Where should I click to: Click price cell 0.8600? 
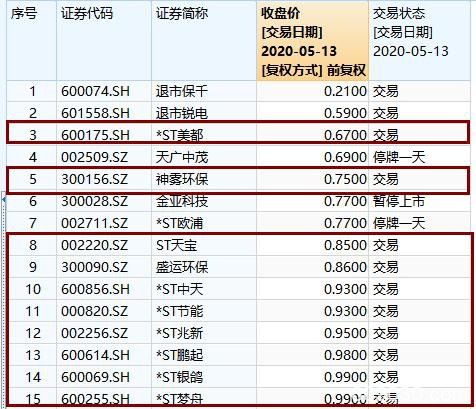point(345,267)
